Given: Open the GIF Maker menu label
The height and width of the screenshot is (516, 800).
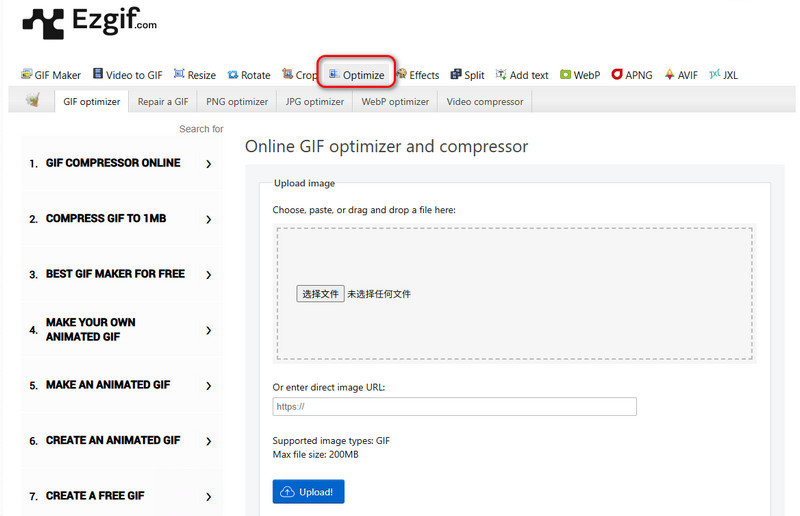Looking at the screenshot, I should 58,76.
